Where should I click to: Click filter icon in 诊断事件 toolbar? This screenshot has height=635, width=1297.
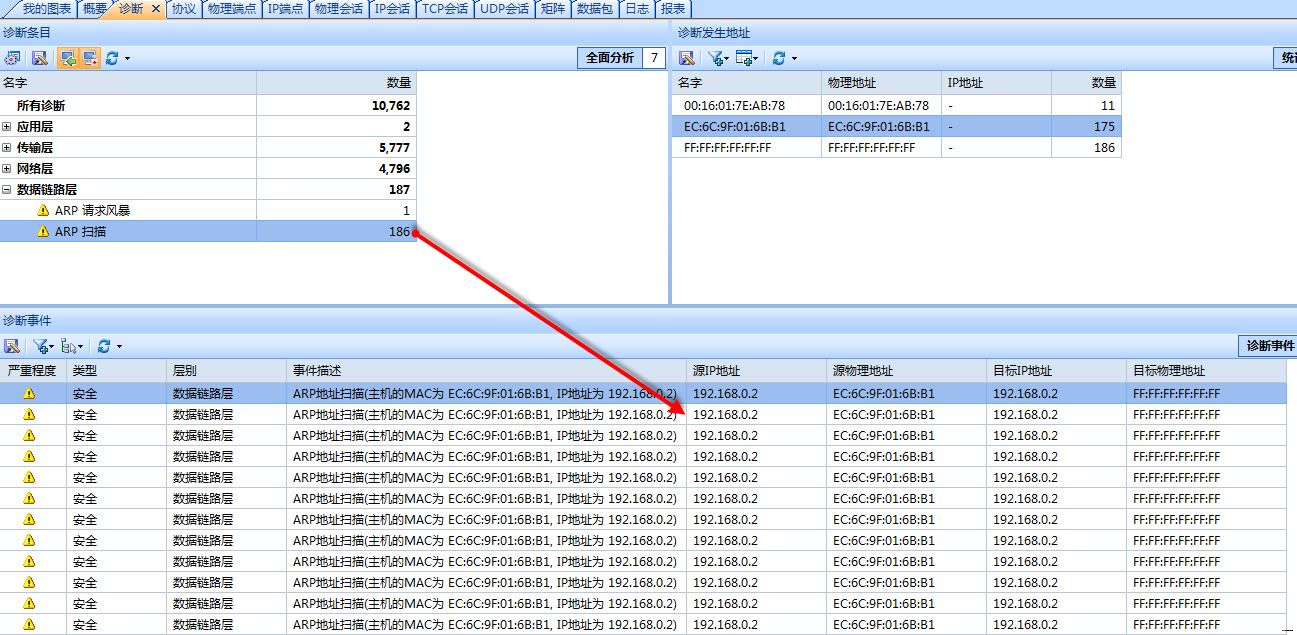[40, 346]
